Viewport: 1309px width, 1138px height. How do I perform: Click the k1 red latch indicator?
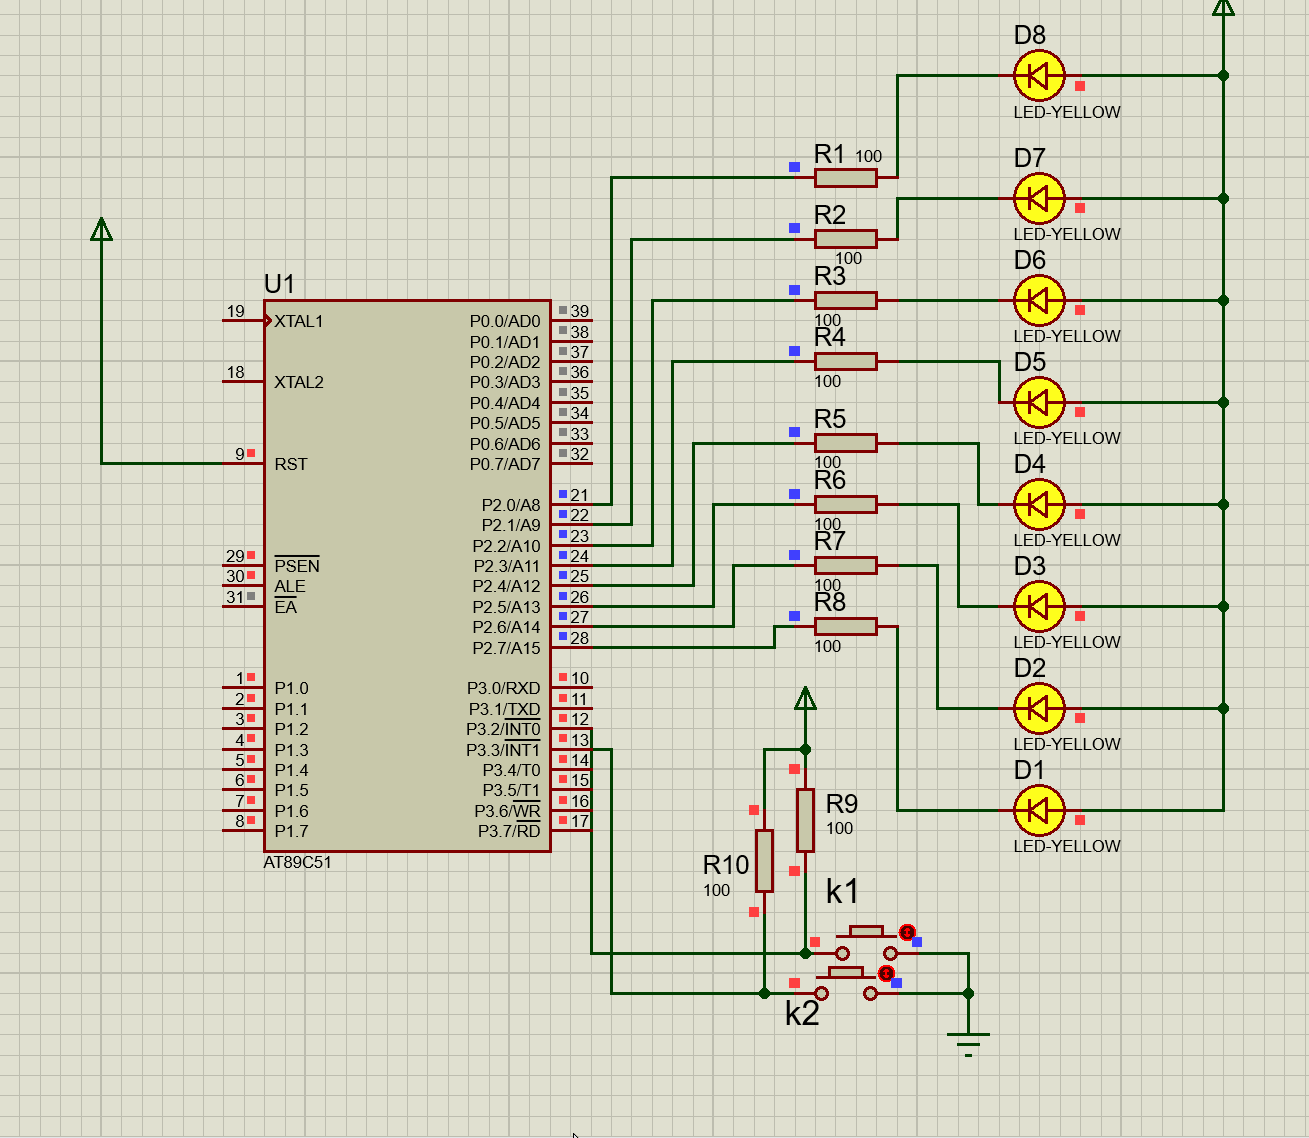tap(907, 932)
